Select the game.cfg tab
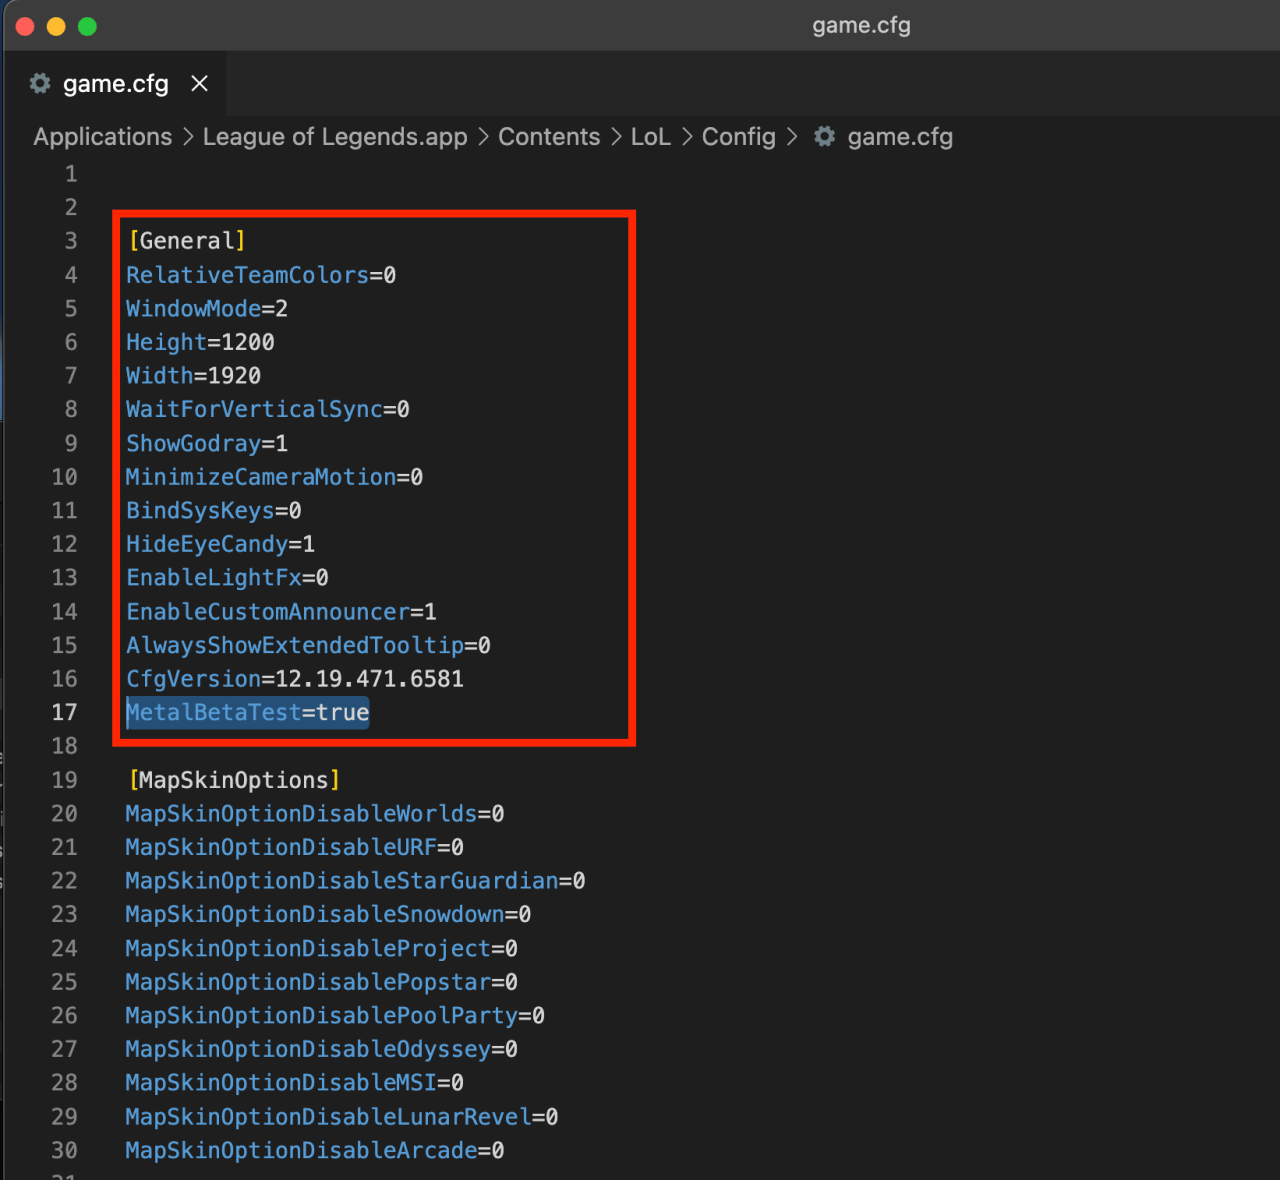This screenshot has height=1180, width=1280. click(x=115, y=84)
